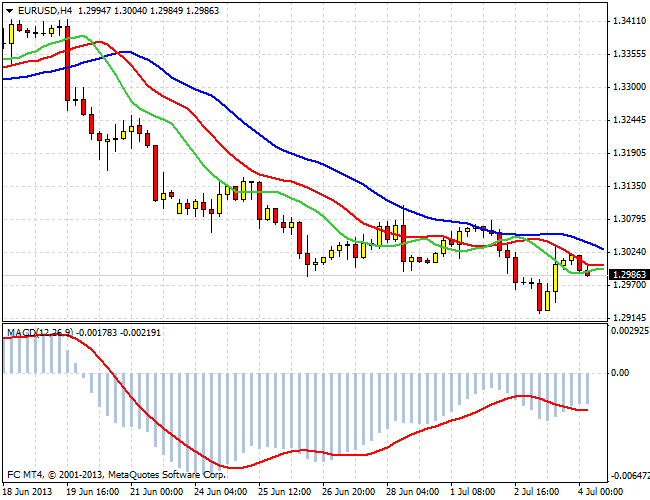Click the MACD values -0.001783 -0.002191 text
The height and width of the screenshot is (500, 650).
[118, 333]
